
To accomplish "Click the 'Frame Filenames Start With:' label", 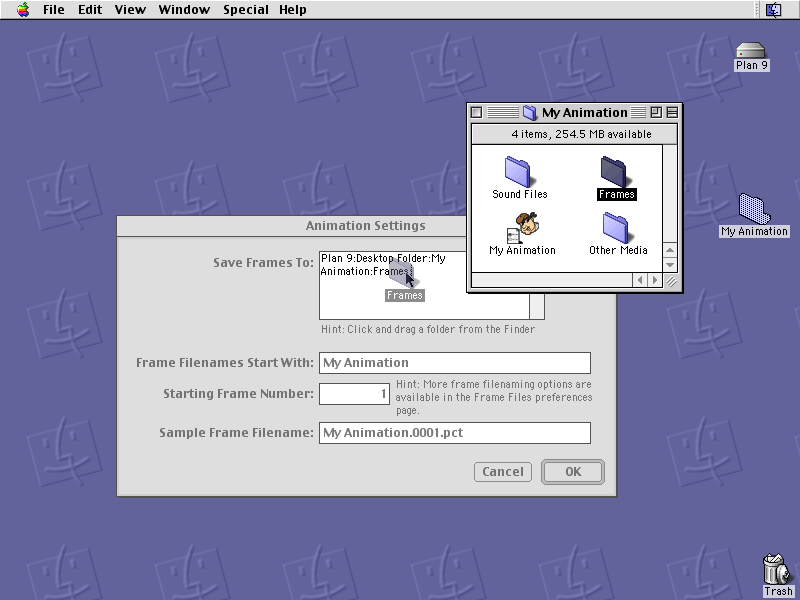I will pyautogui.click(x=224, y=363).
